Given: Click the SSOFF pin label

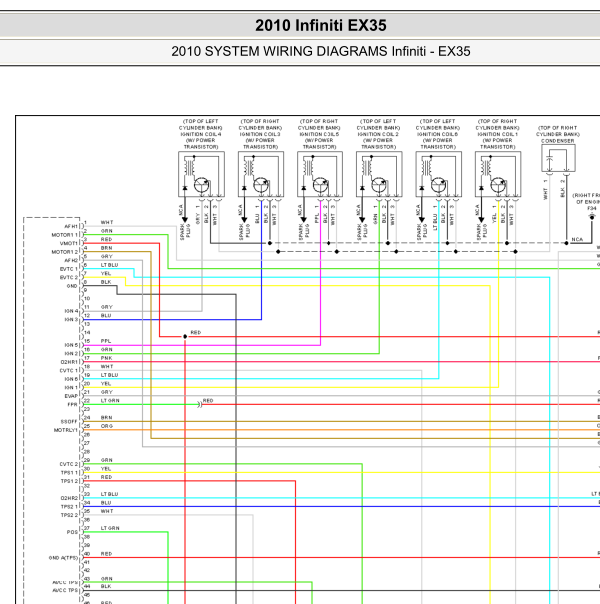Looking at the screenshot, I should 69,421.
